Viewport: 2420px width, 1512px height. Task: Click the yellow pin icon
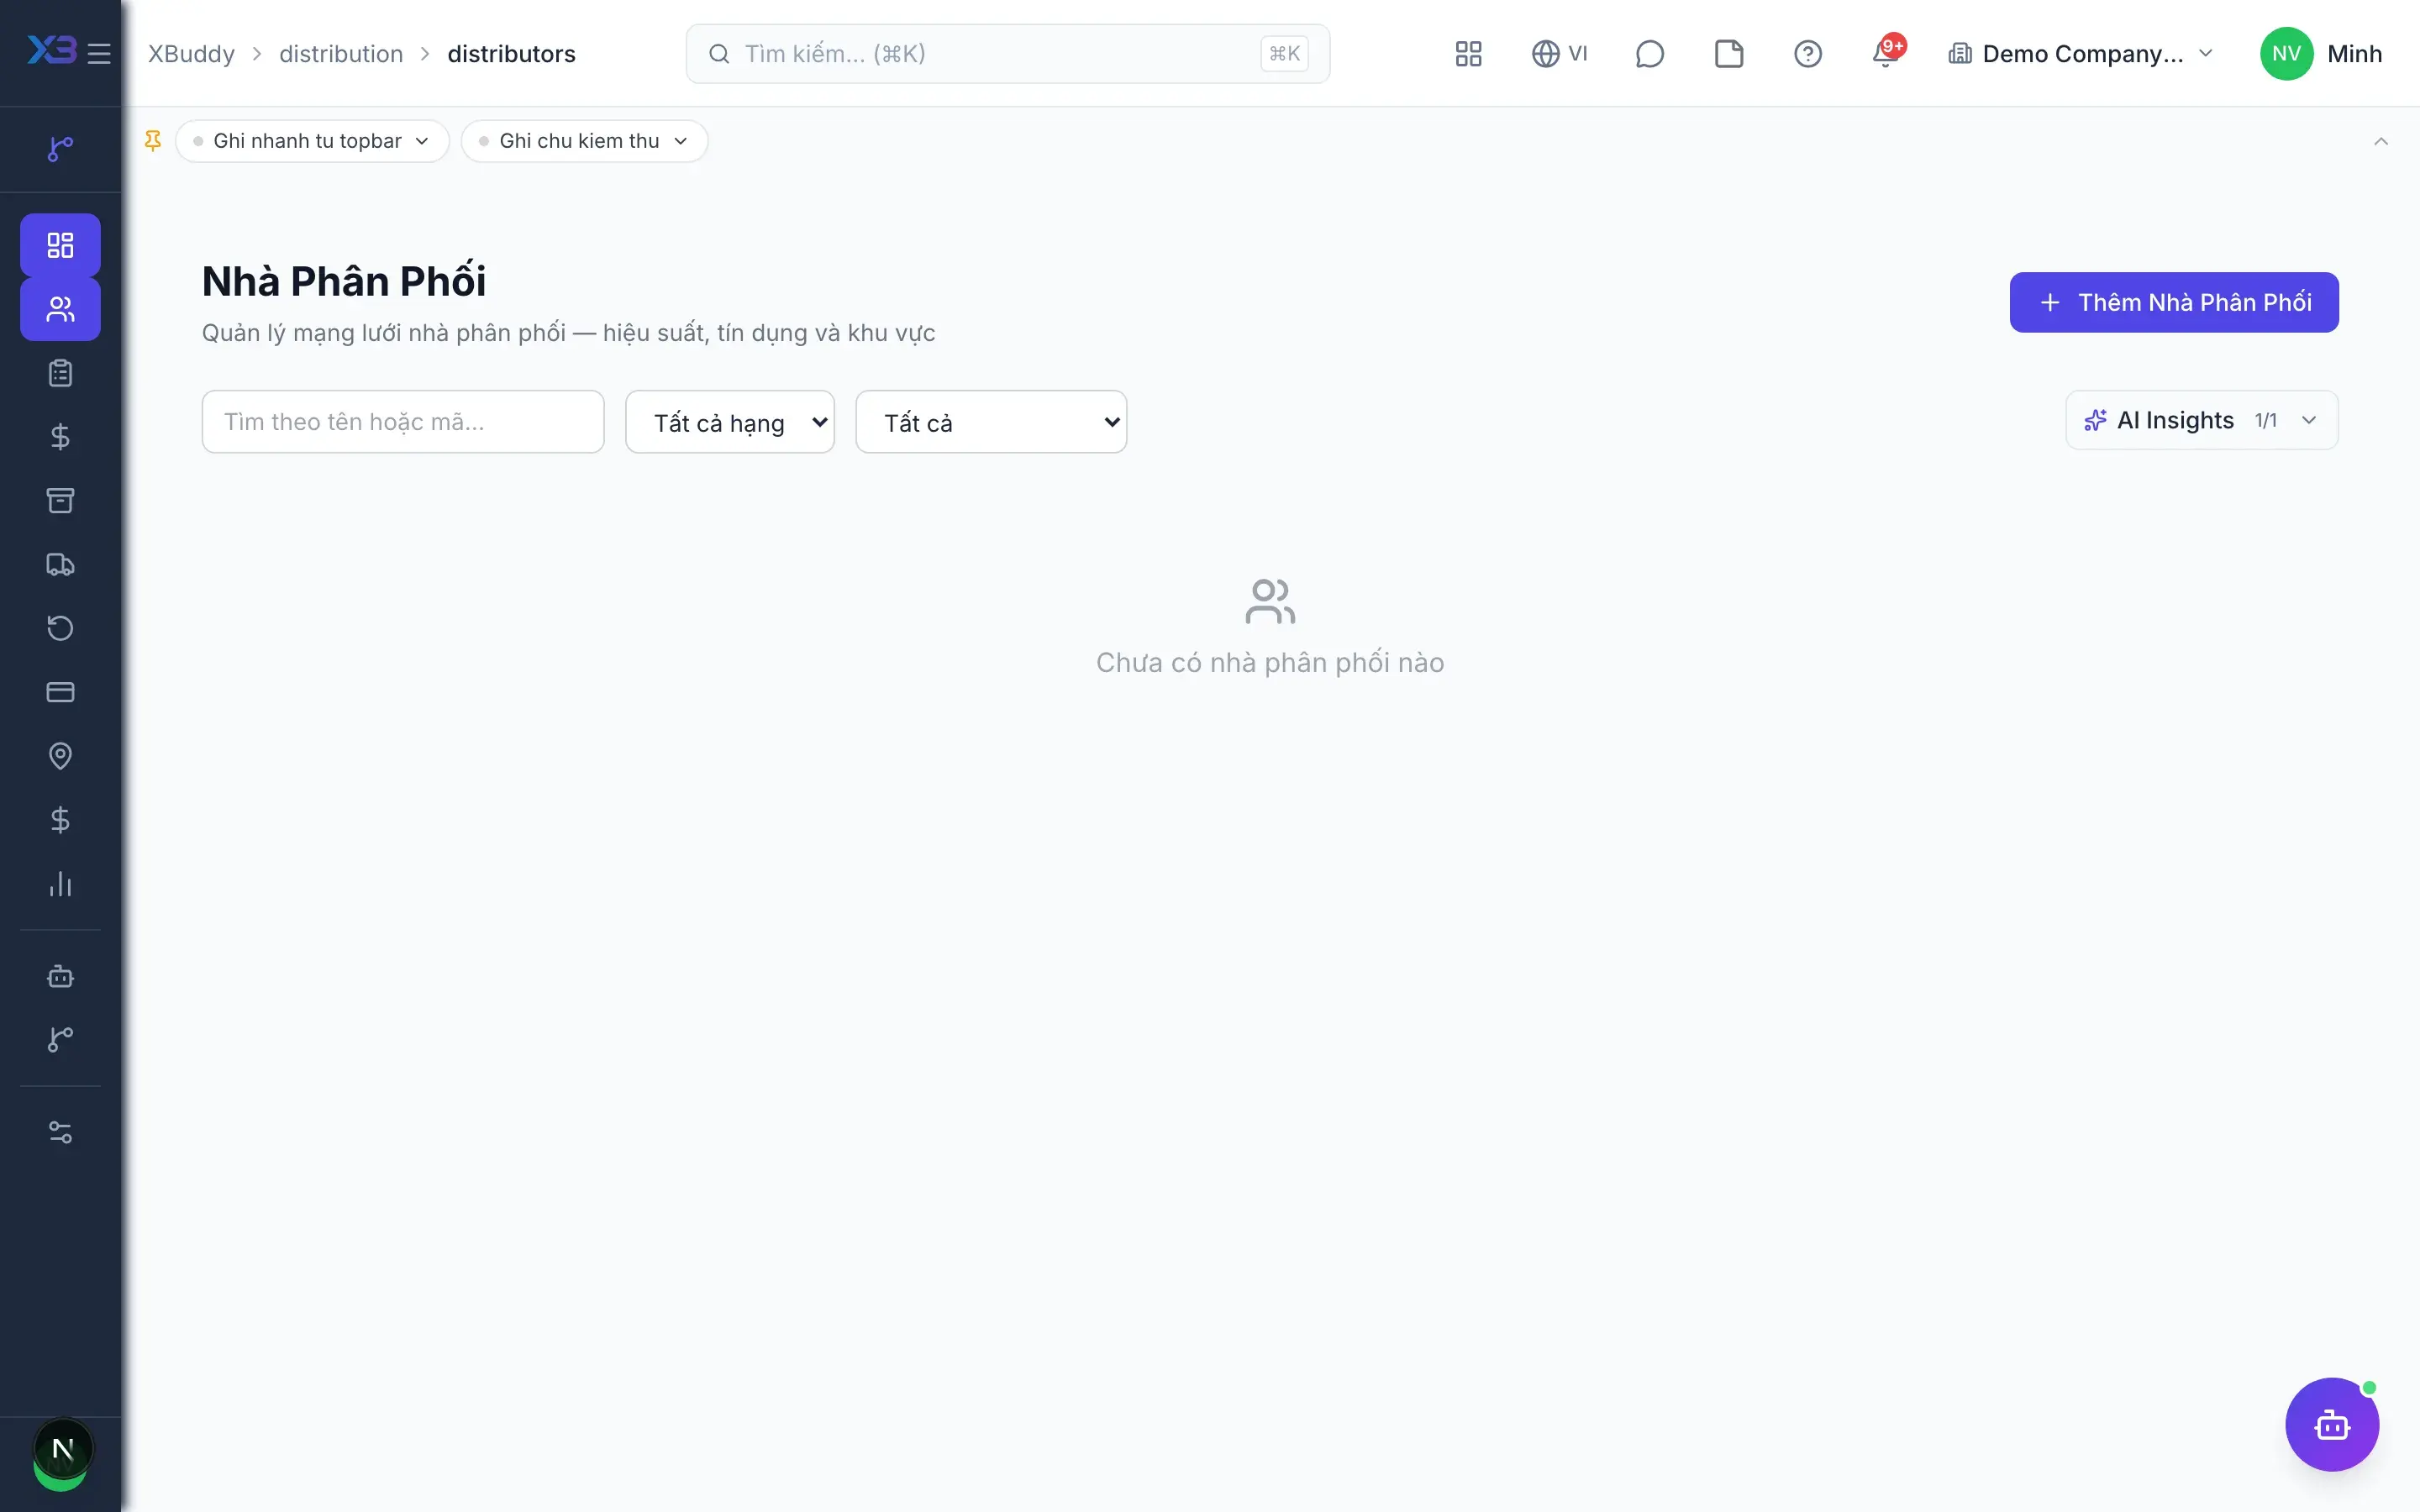click(x=153, y=141)
